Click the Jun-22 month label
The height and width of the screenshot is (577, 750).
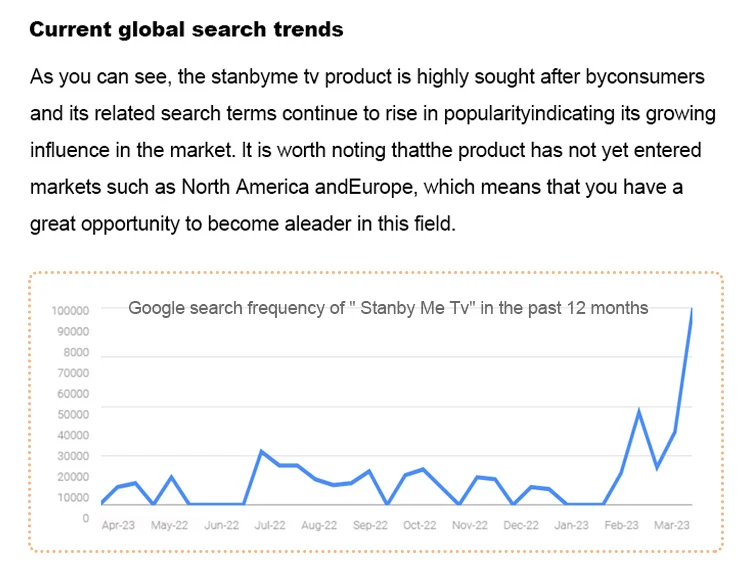tap(220, 525)
